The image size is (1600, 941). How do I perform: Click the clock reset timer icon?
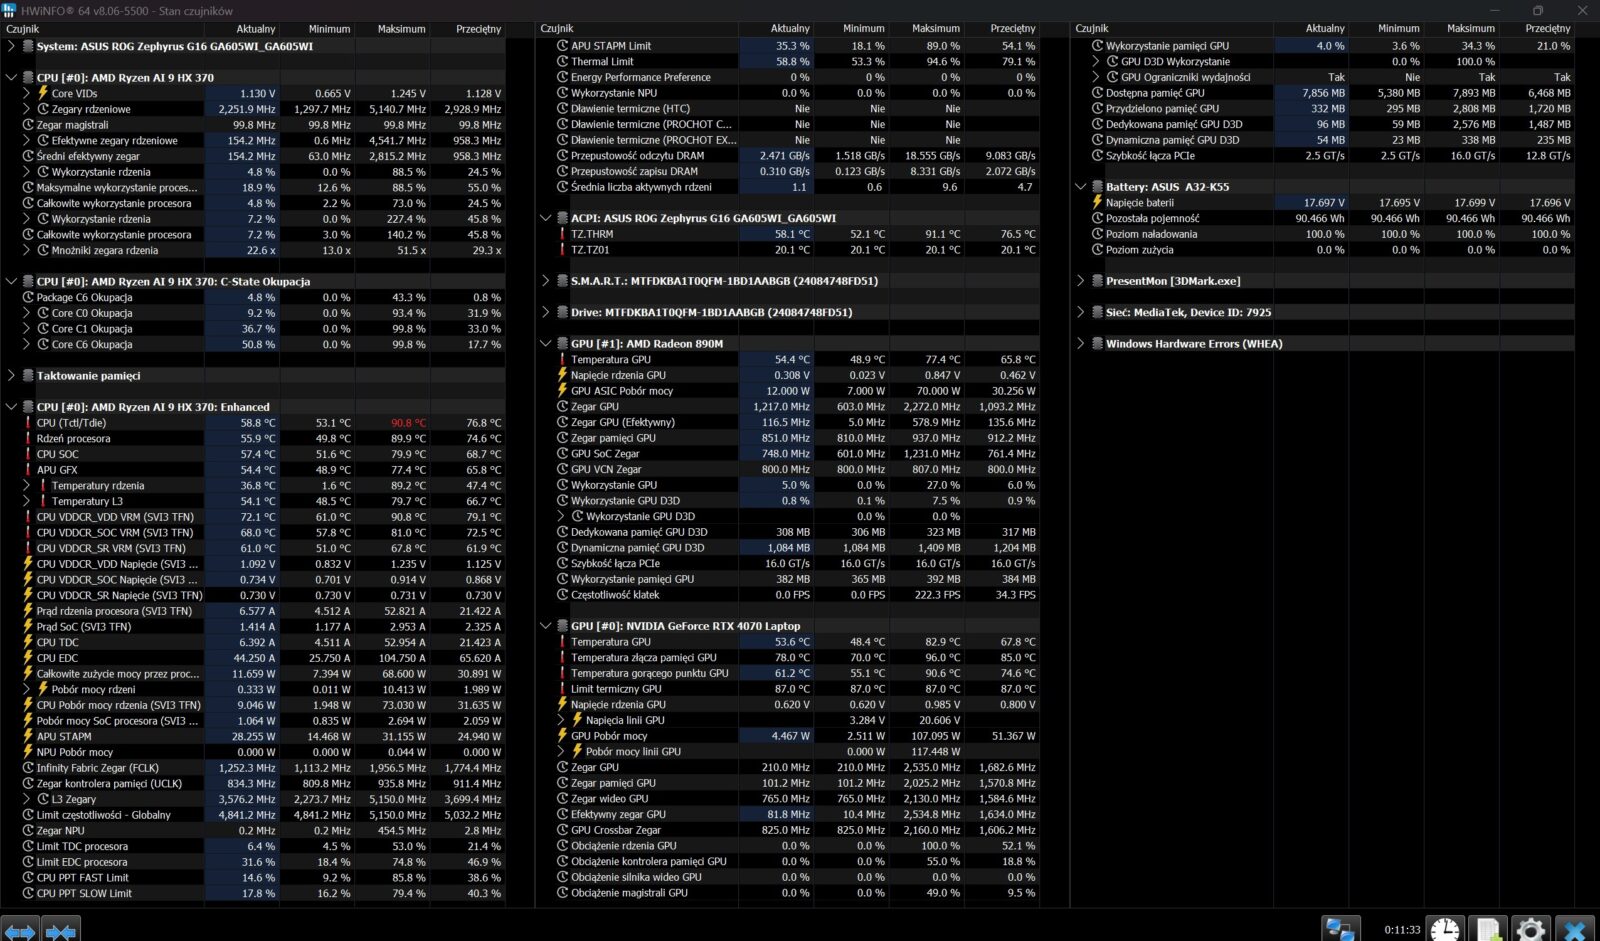[x=1444, y=929]
